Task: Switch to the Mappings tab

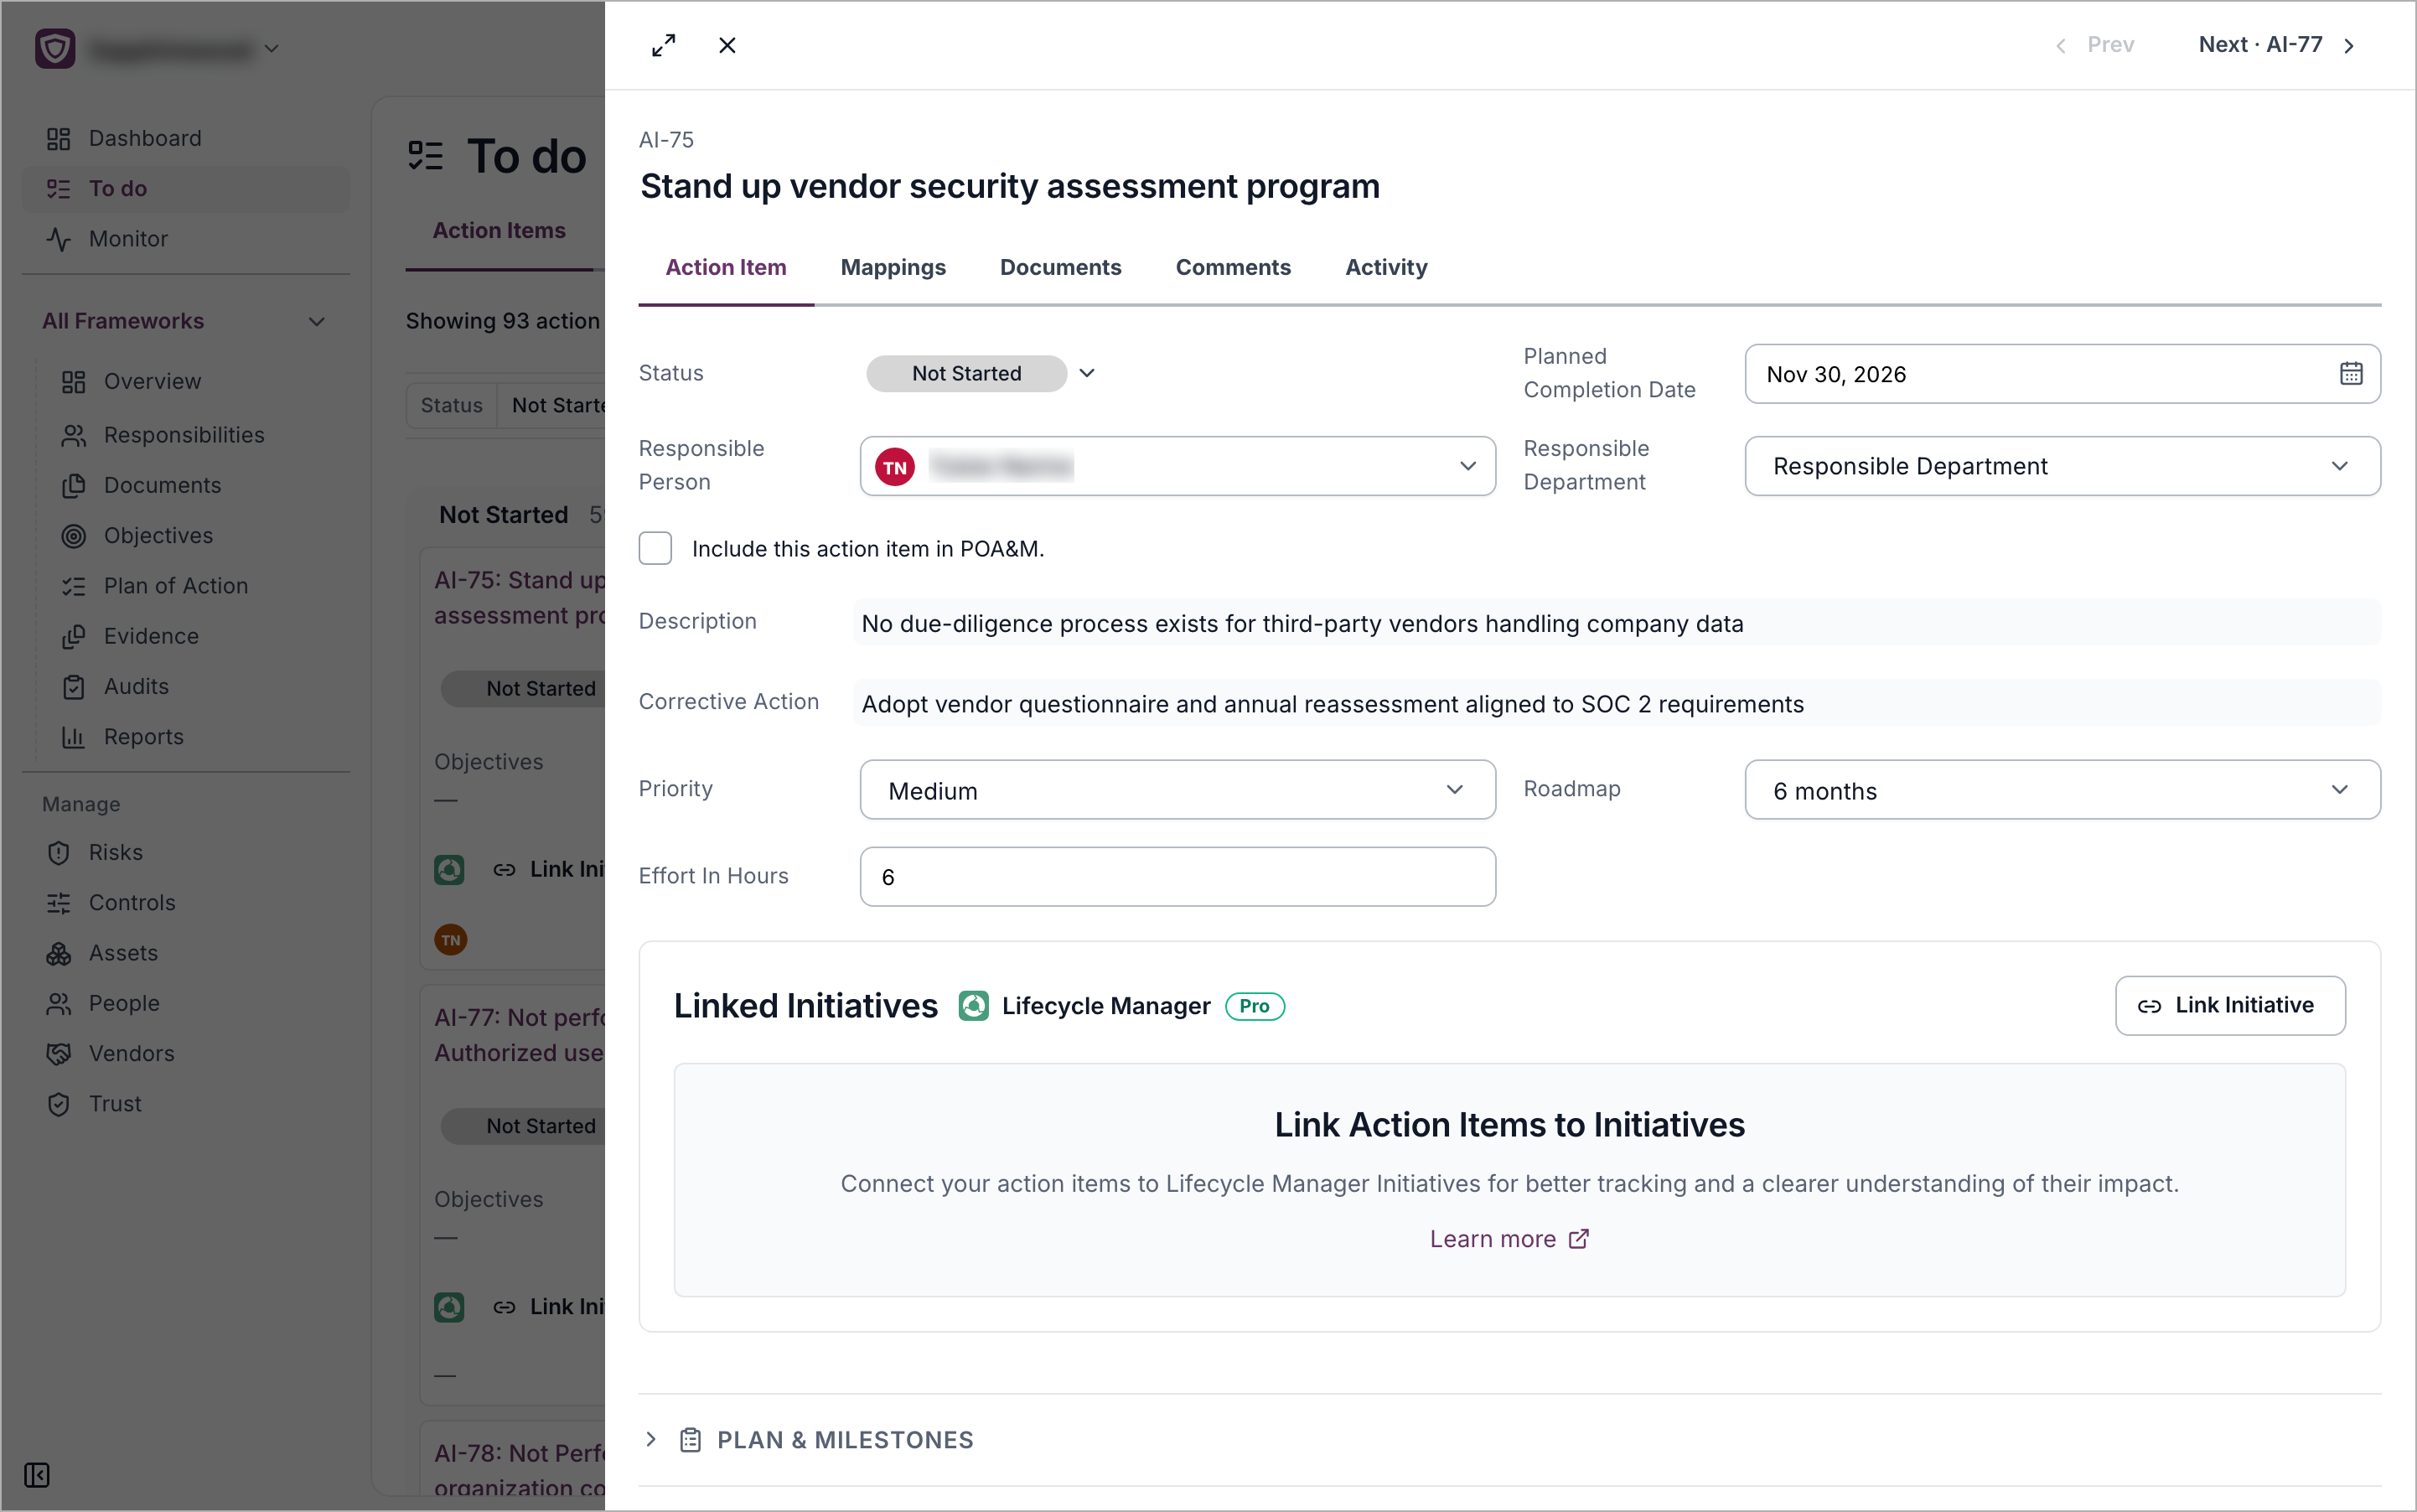Action: pos(892,267)
